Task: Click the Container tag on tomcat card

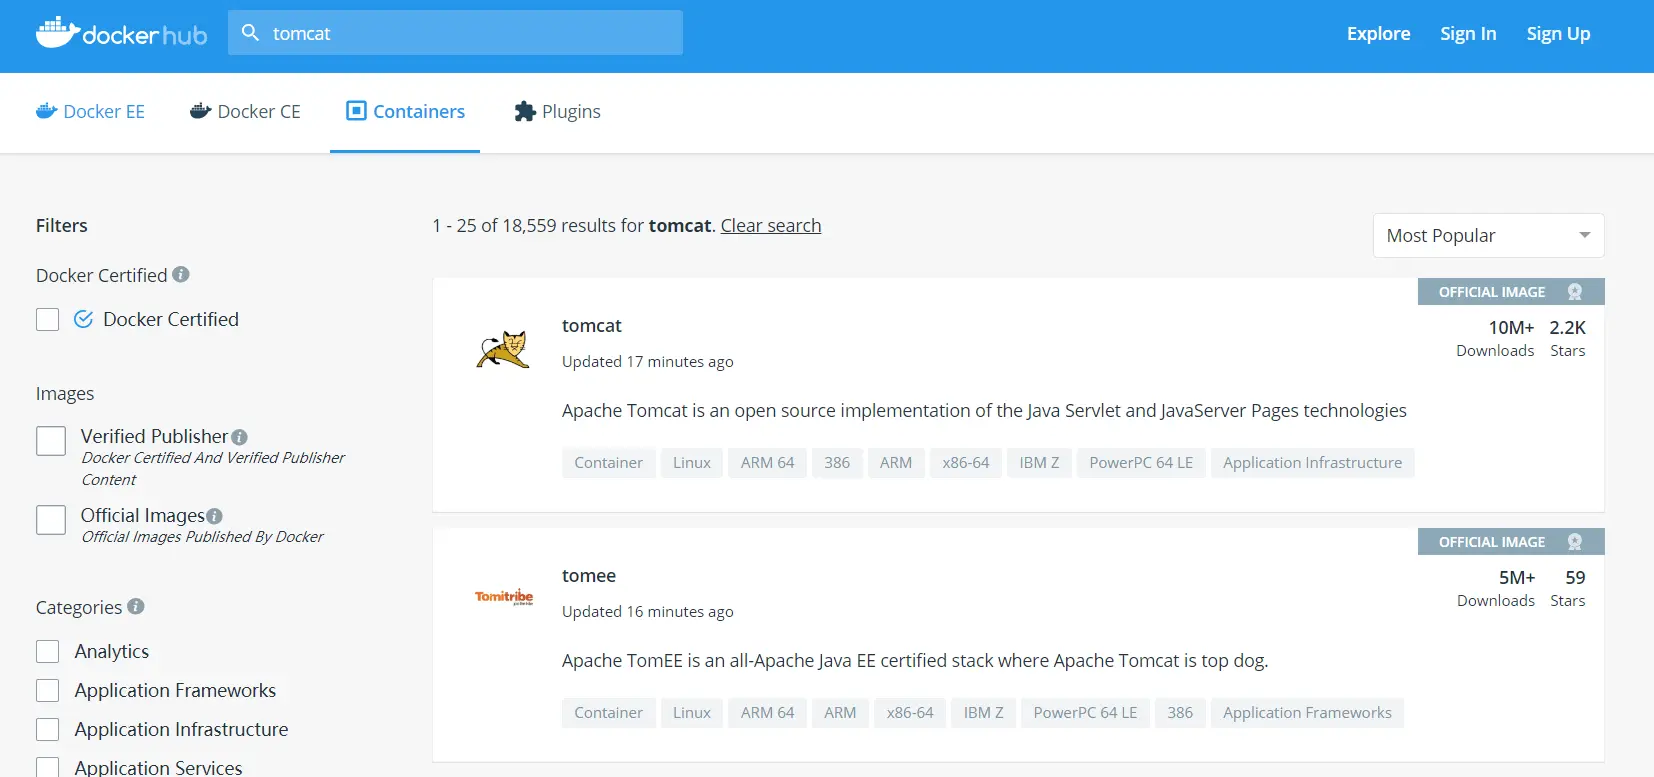Action: [x=609, y=463]
